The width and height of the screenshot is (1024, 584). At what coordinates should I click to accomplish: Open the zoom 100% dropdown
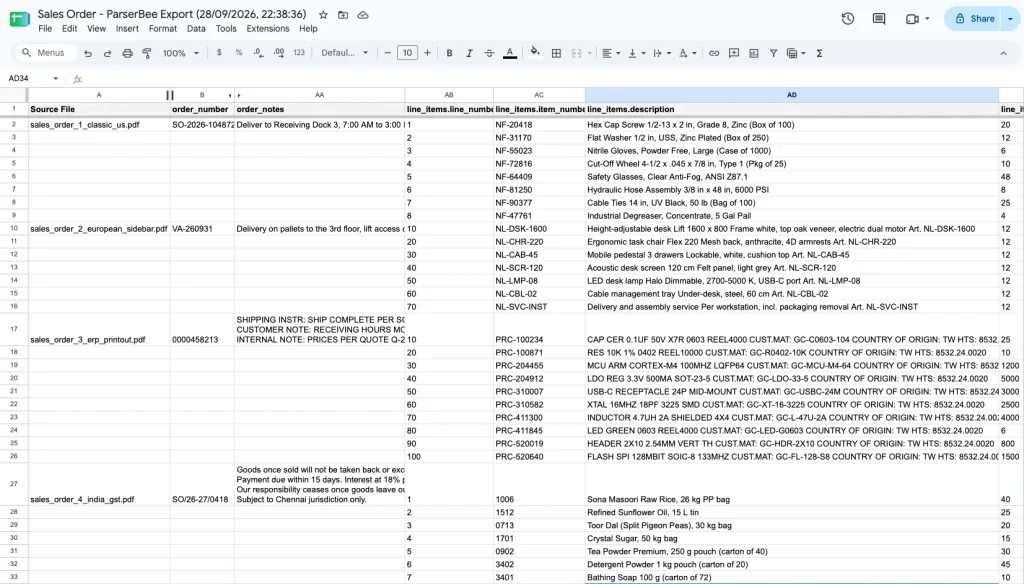[x=180, y=53]
